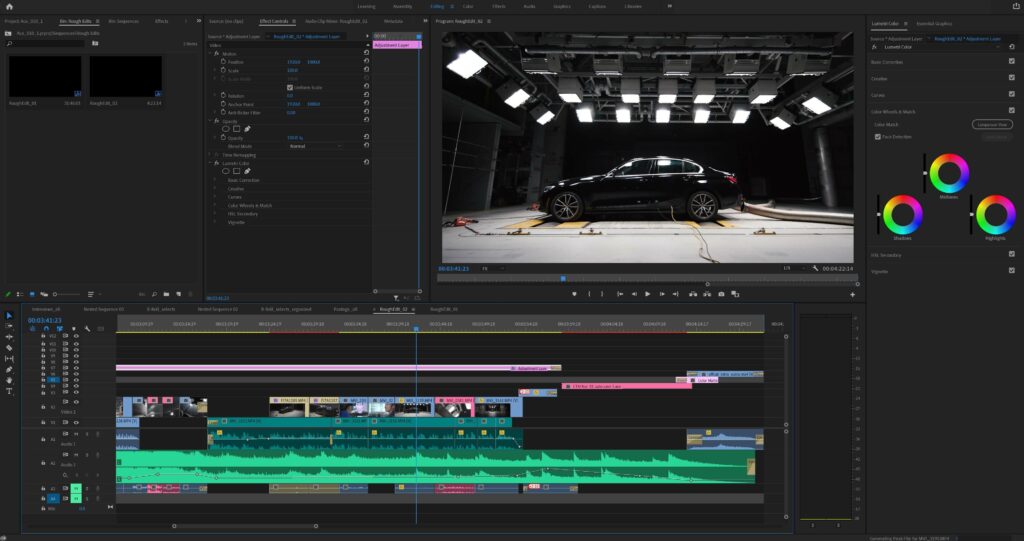The width and height of the screenshot is (1024, 541).
Task: Open the share/export icon at top right
Action: [x=1016, y=7]
